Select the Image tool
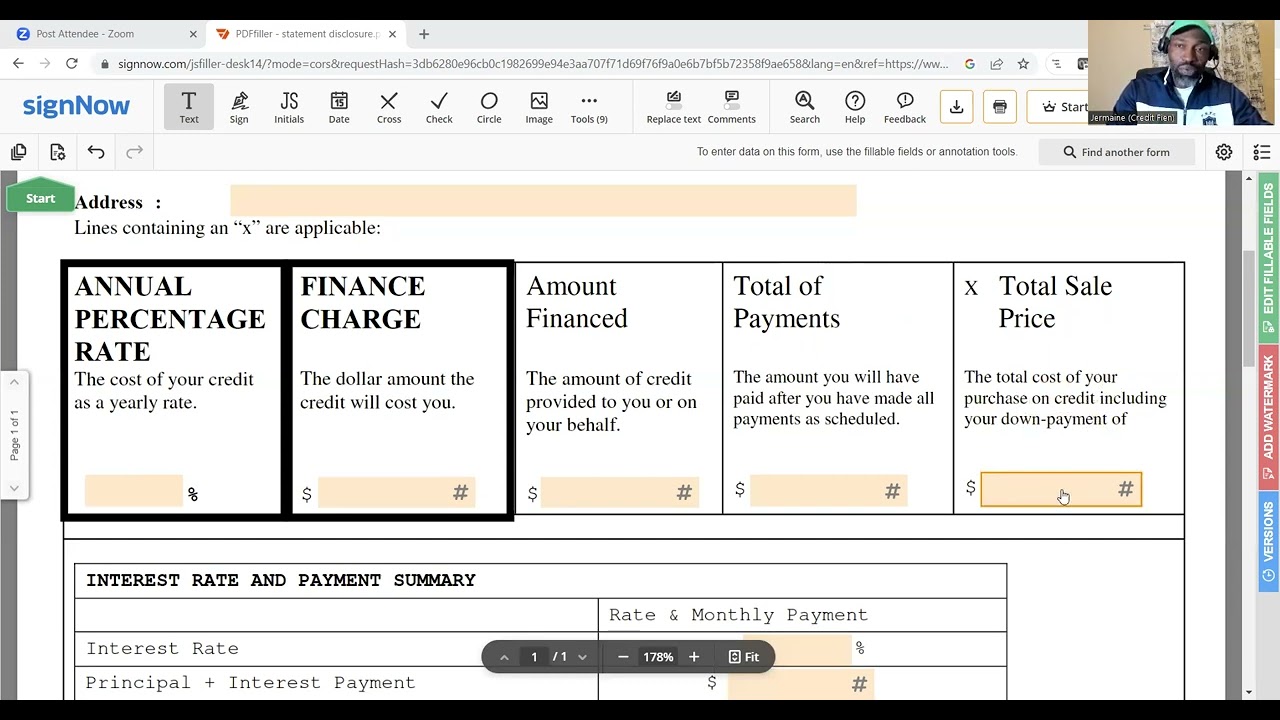 tap(539, 107)
